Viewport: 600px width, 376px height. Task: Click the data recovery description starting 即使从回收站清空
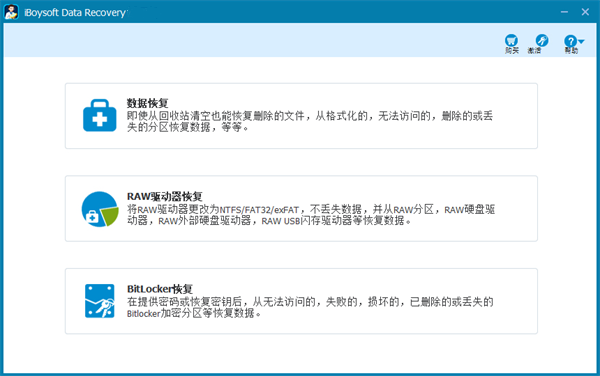point(310,121)
